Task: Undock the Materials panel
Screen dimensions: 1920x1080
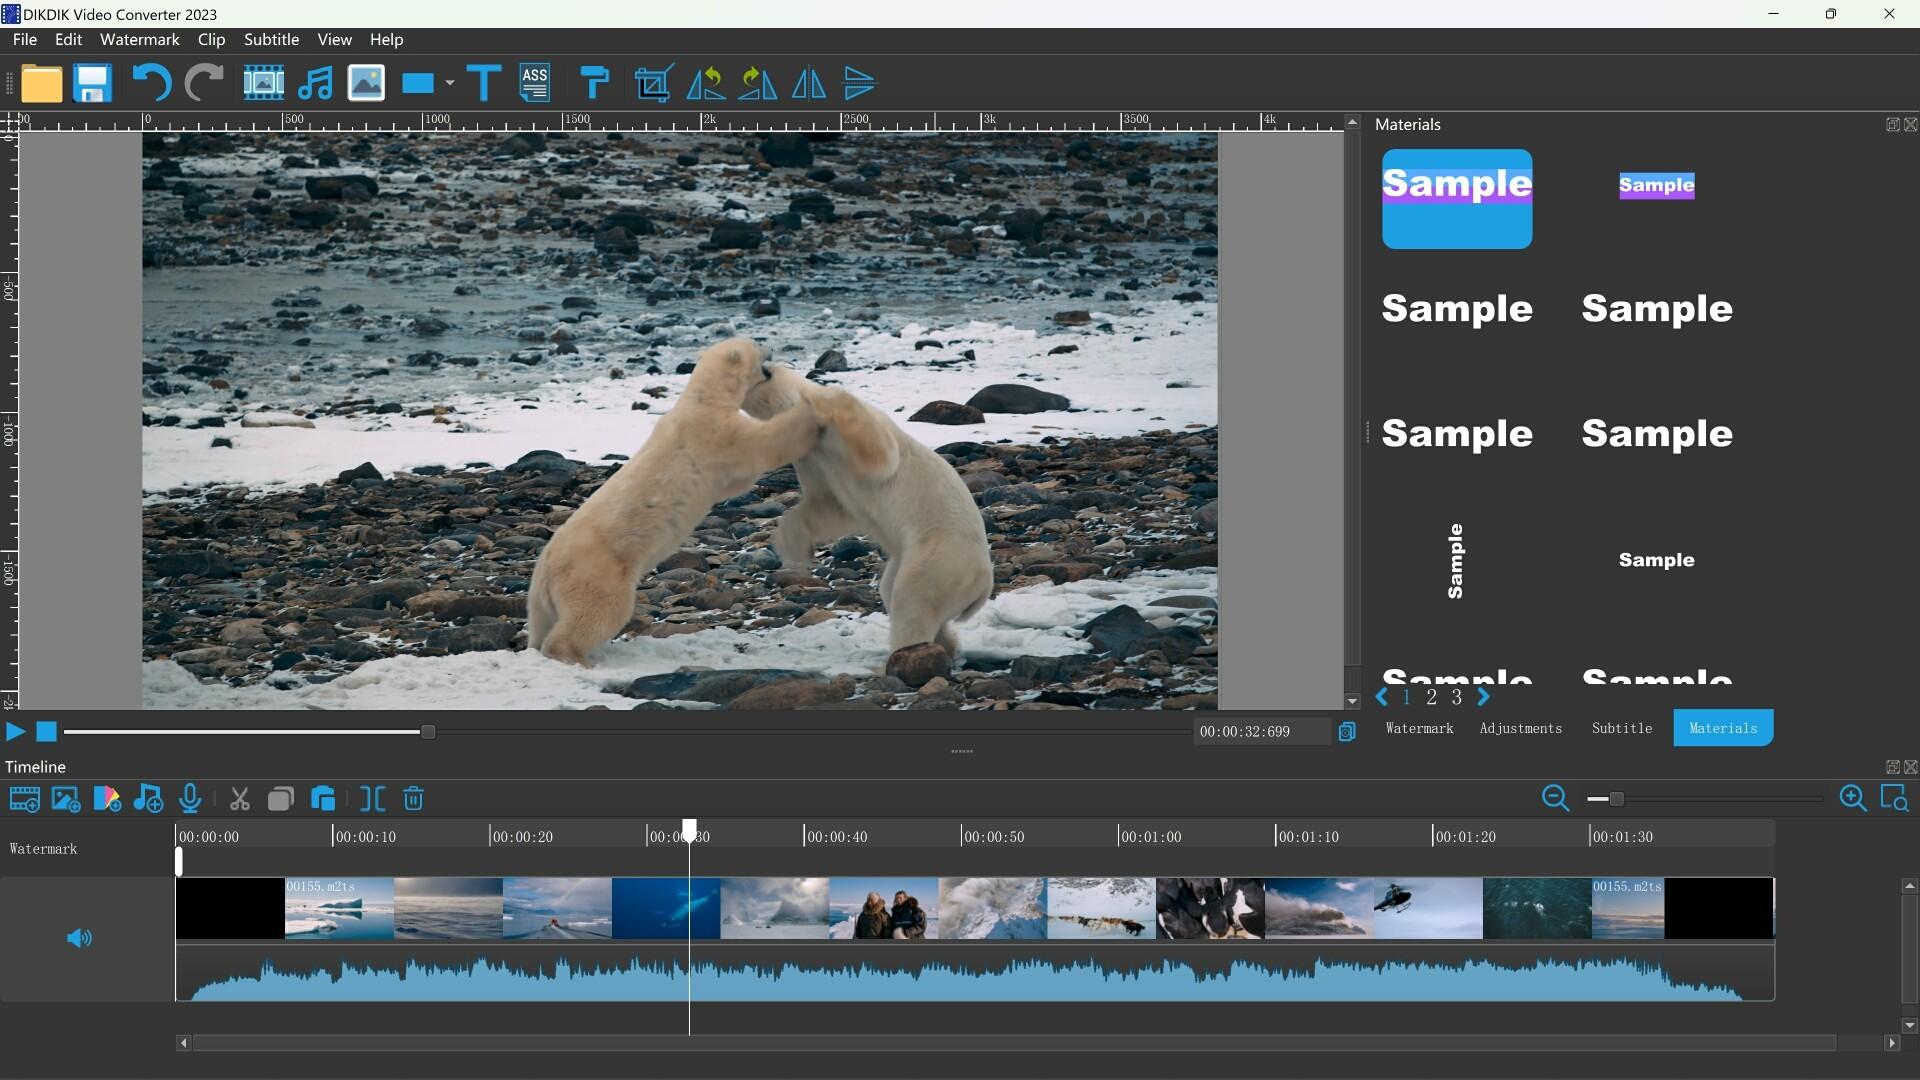Action: 1892,123
